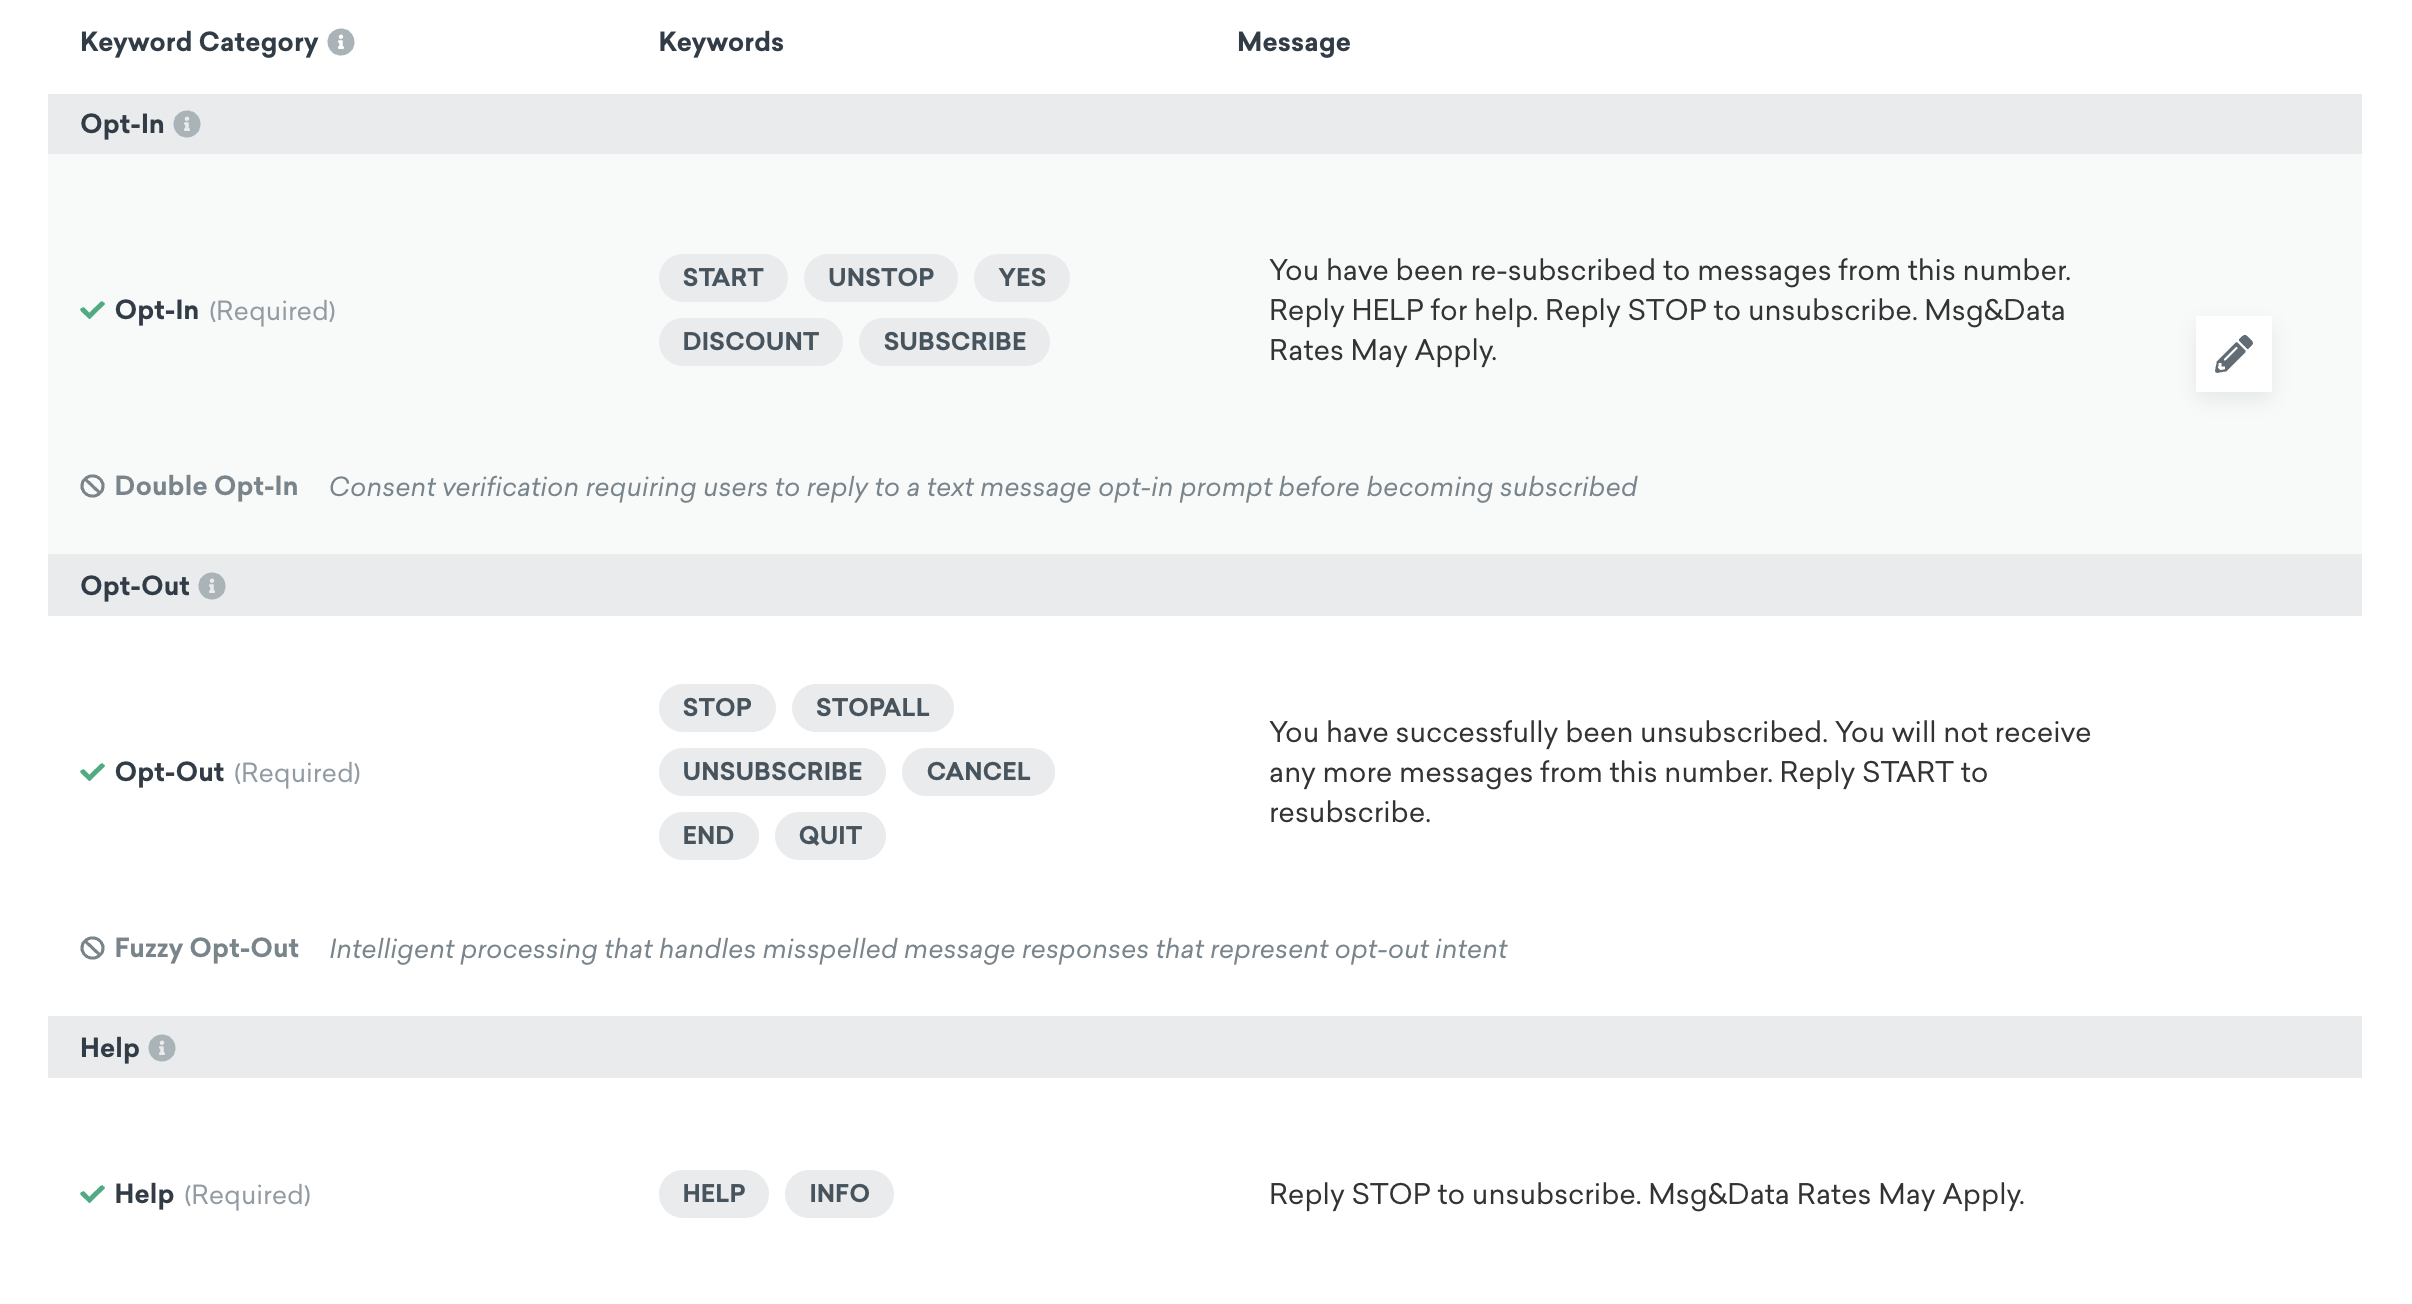
Task: Select the CANCEL opt-out keyword
Action: click(978, 772)
